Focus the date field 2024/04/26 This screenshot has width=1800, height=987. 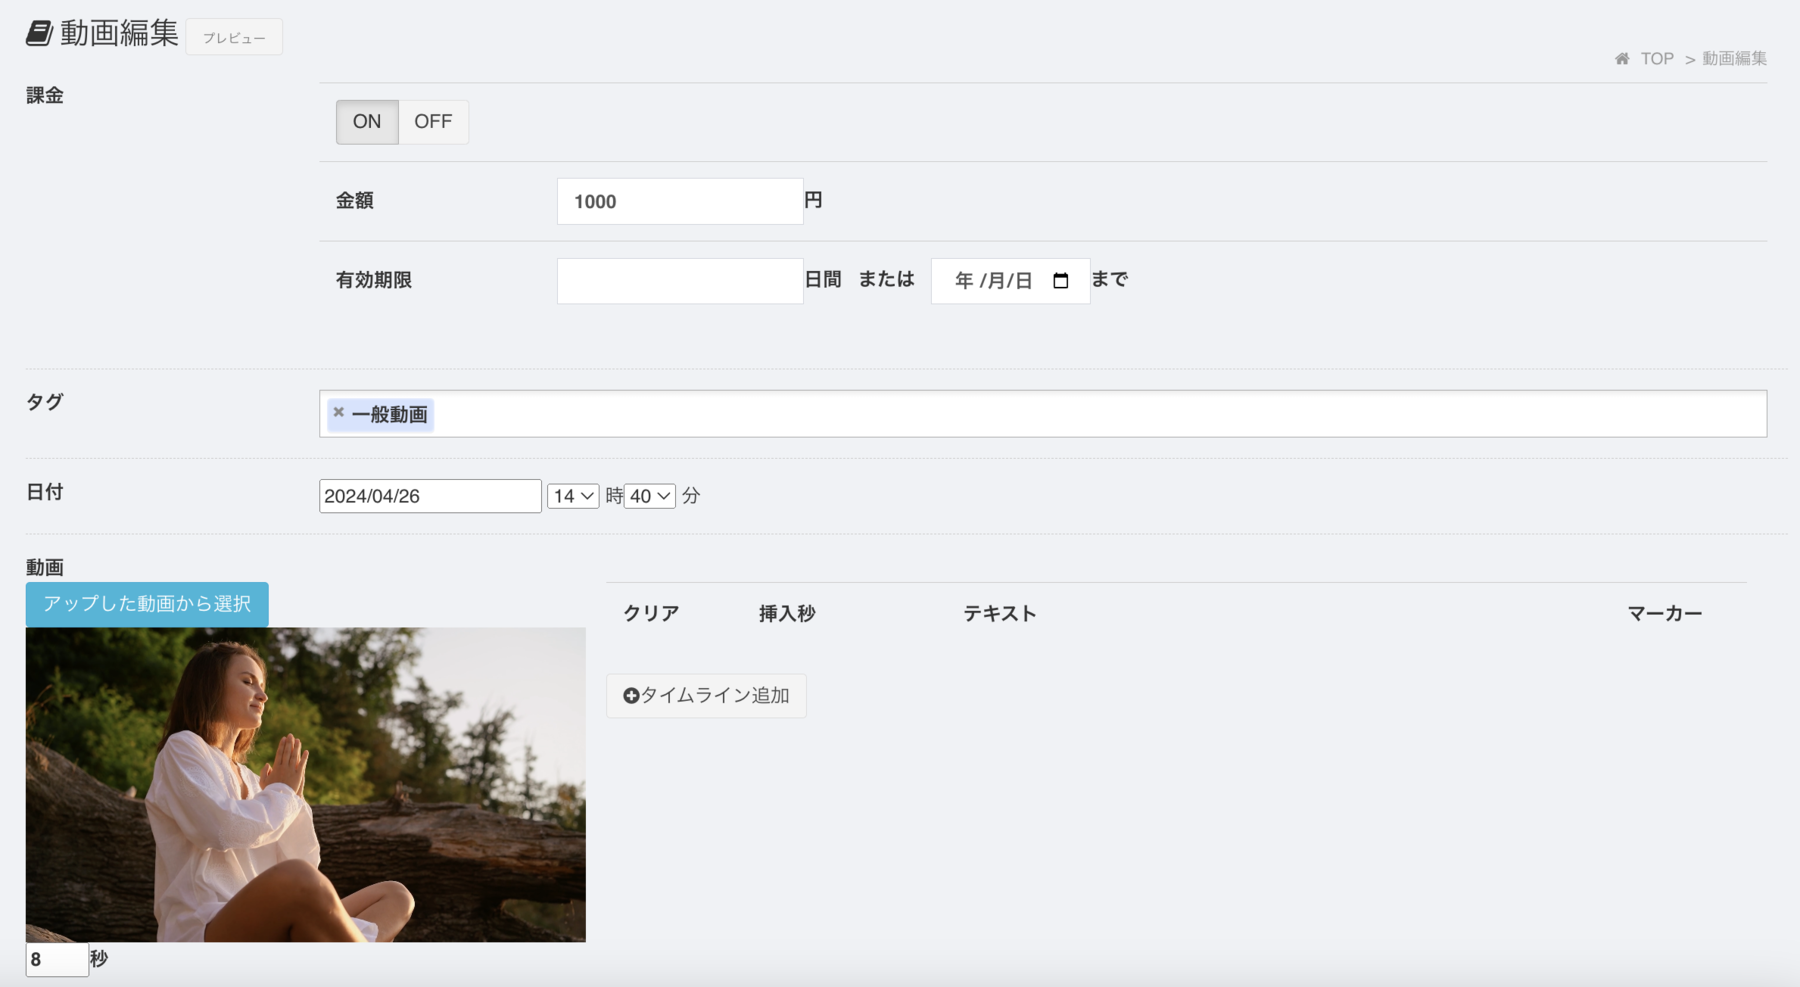tap(430, 496)
